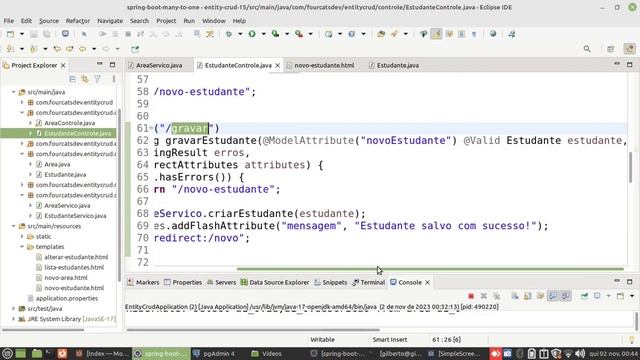Click Project Explorer filter funnel icon
This screenshot has width=640, height=360.
coord(98,79)
